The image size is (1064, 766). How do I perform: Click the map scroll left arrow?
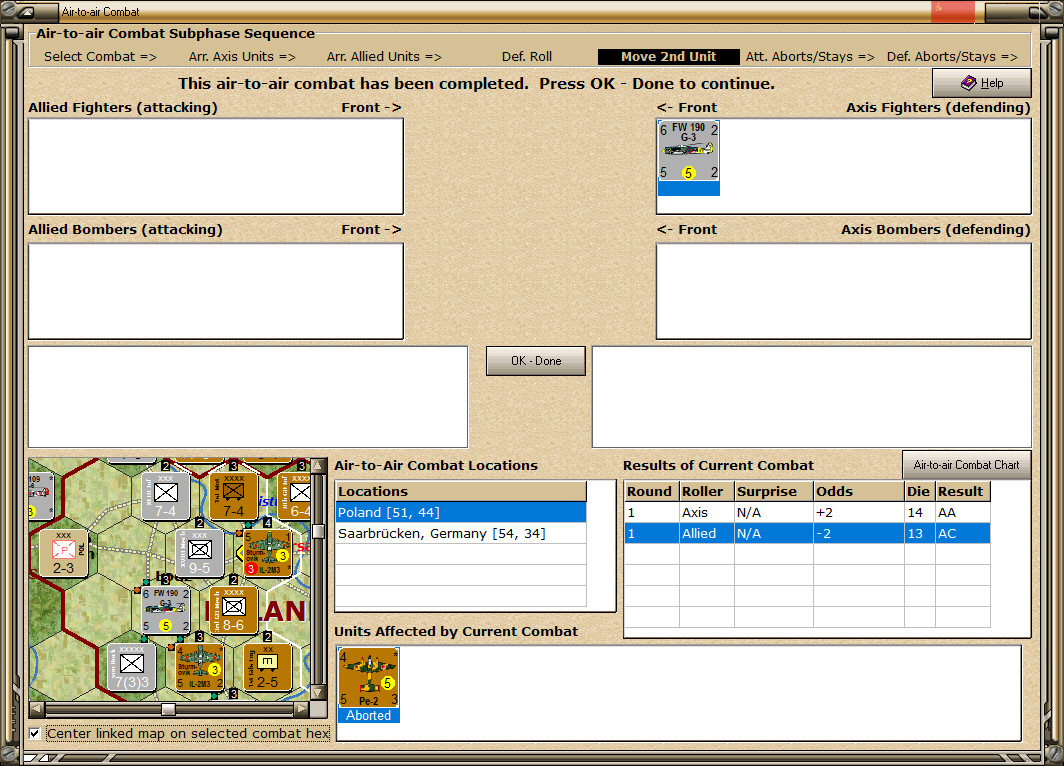(x=37, y=709)
